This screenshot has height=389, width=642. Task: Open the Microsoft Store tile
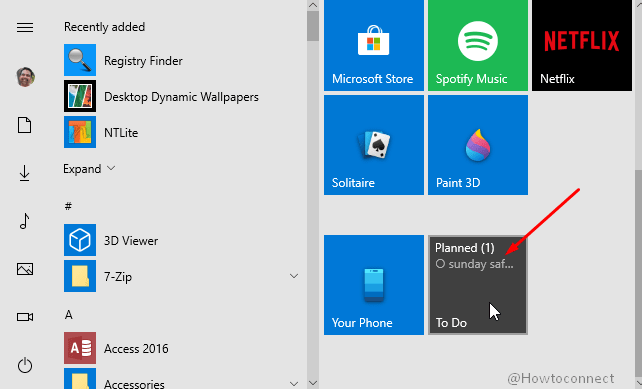(374, 45)
